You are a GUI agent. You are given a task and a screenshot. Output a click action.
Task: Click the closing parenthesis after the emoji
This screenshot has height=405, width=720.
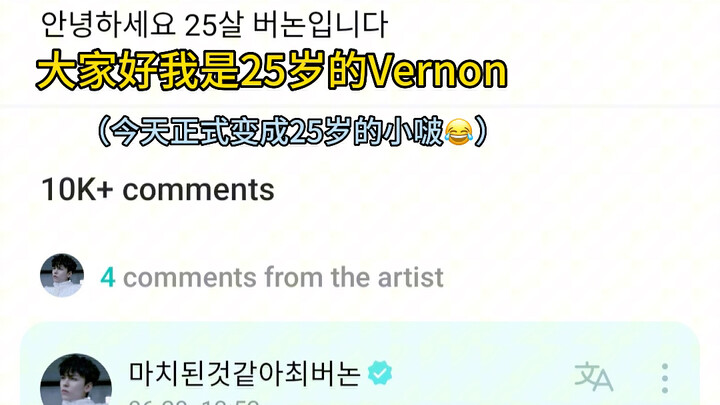pos(481,132)
